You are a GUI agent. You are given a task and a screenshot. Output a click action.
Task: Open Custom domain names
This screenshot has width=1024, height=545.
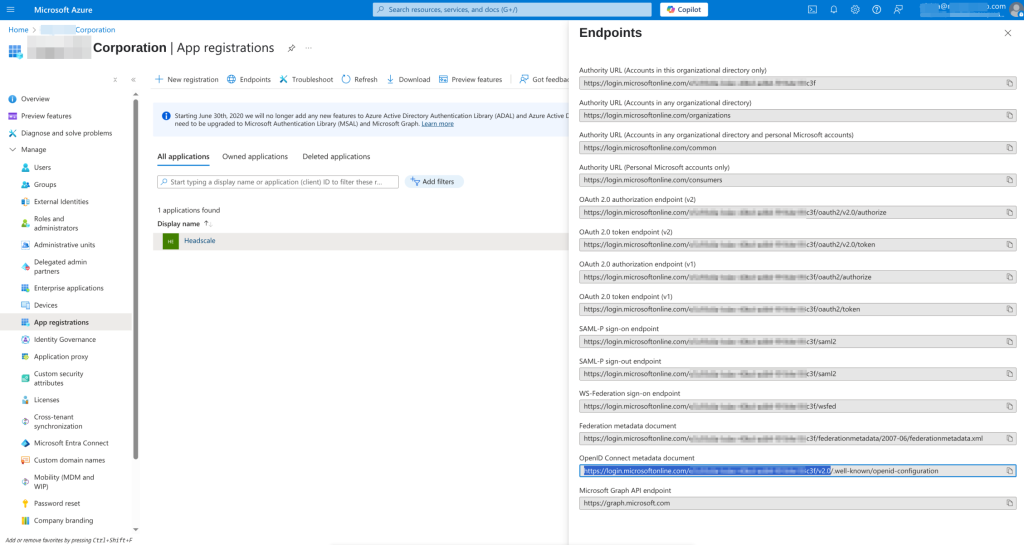pyautogui.click(x=69, y=460)
